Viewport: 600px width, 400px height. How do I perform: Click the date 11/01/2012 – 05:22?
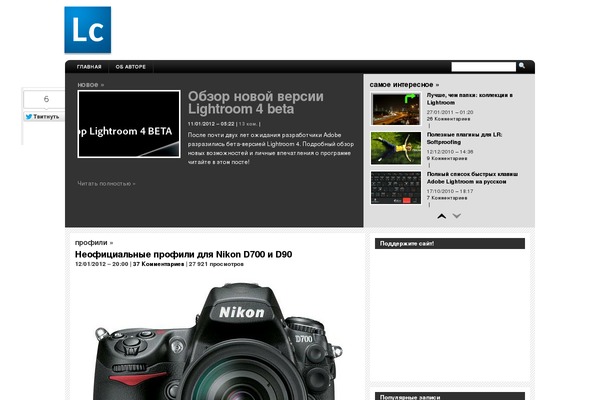211,124
